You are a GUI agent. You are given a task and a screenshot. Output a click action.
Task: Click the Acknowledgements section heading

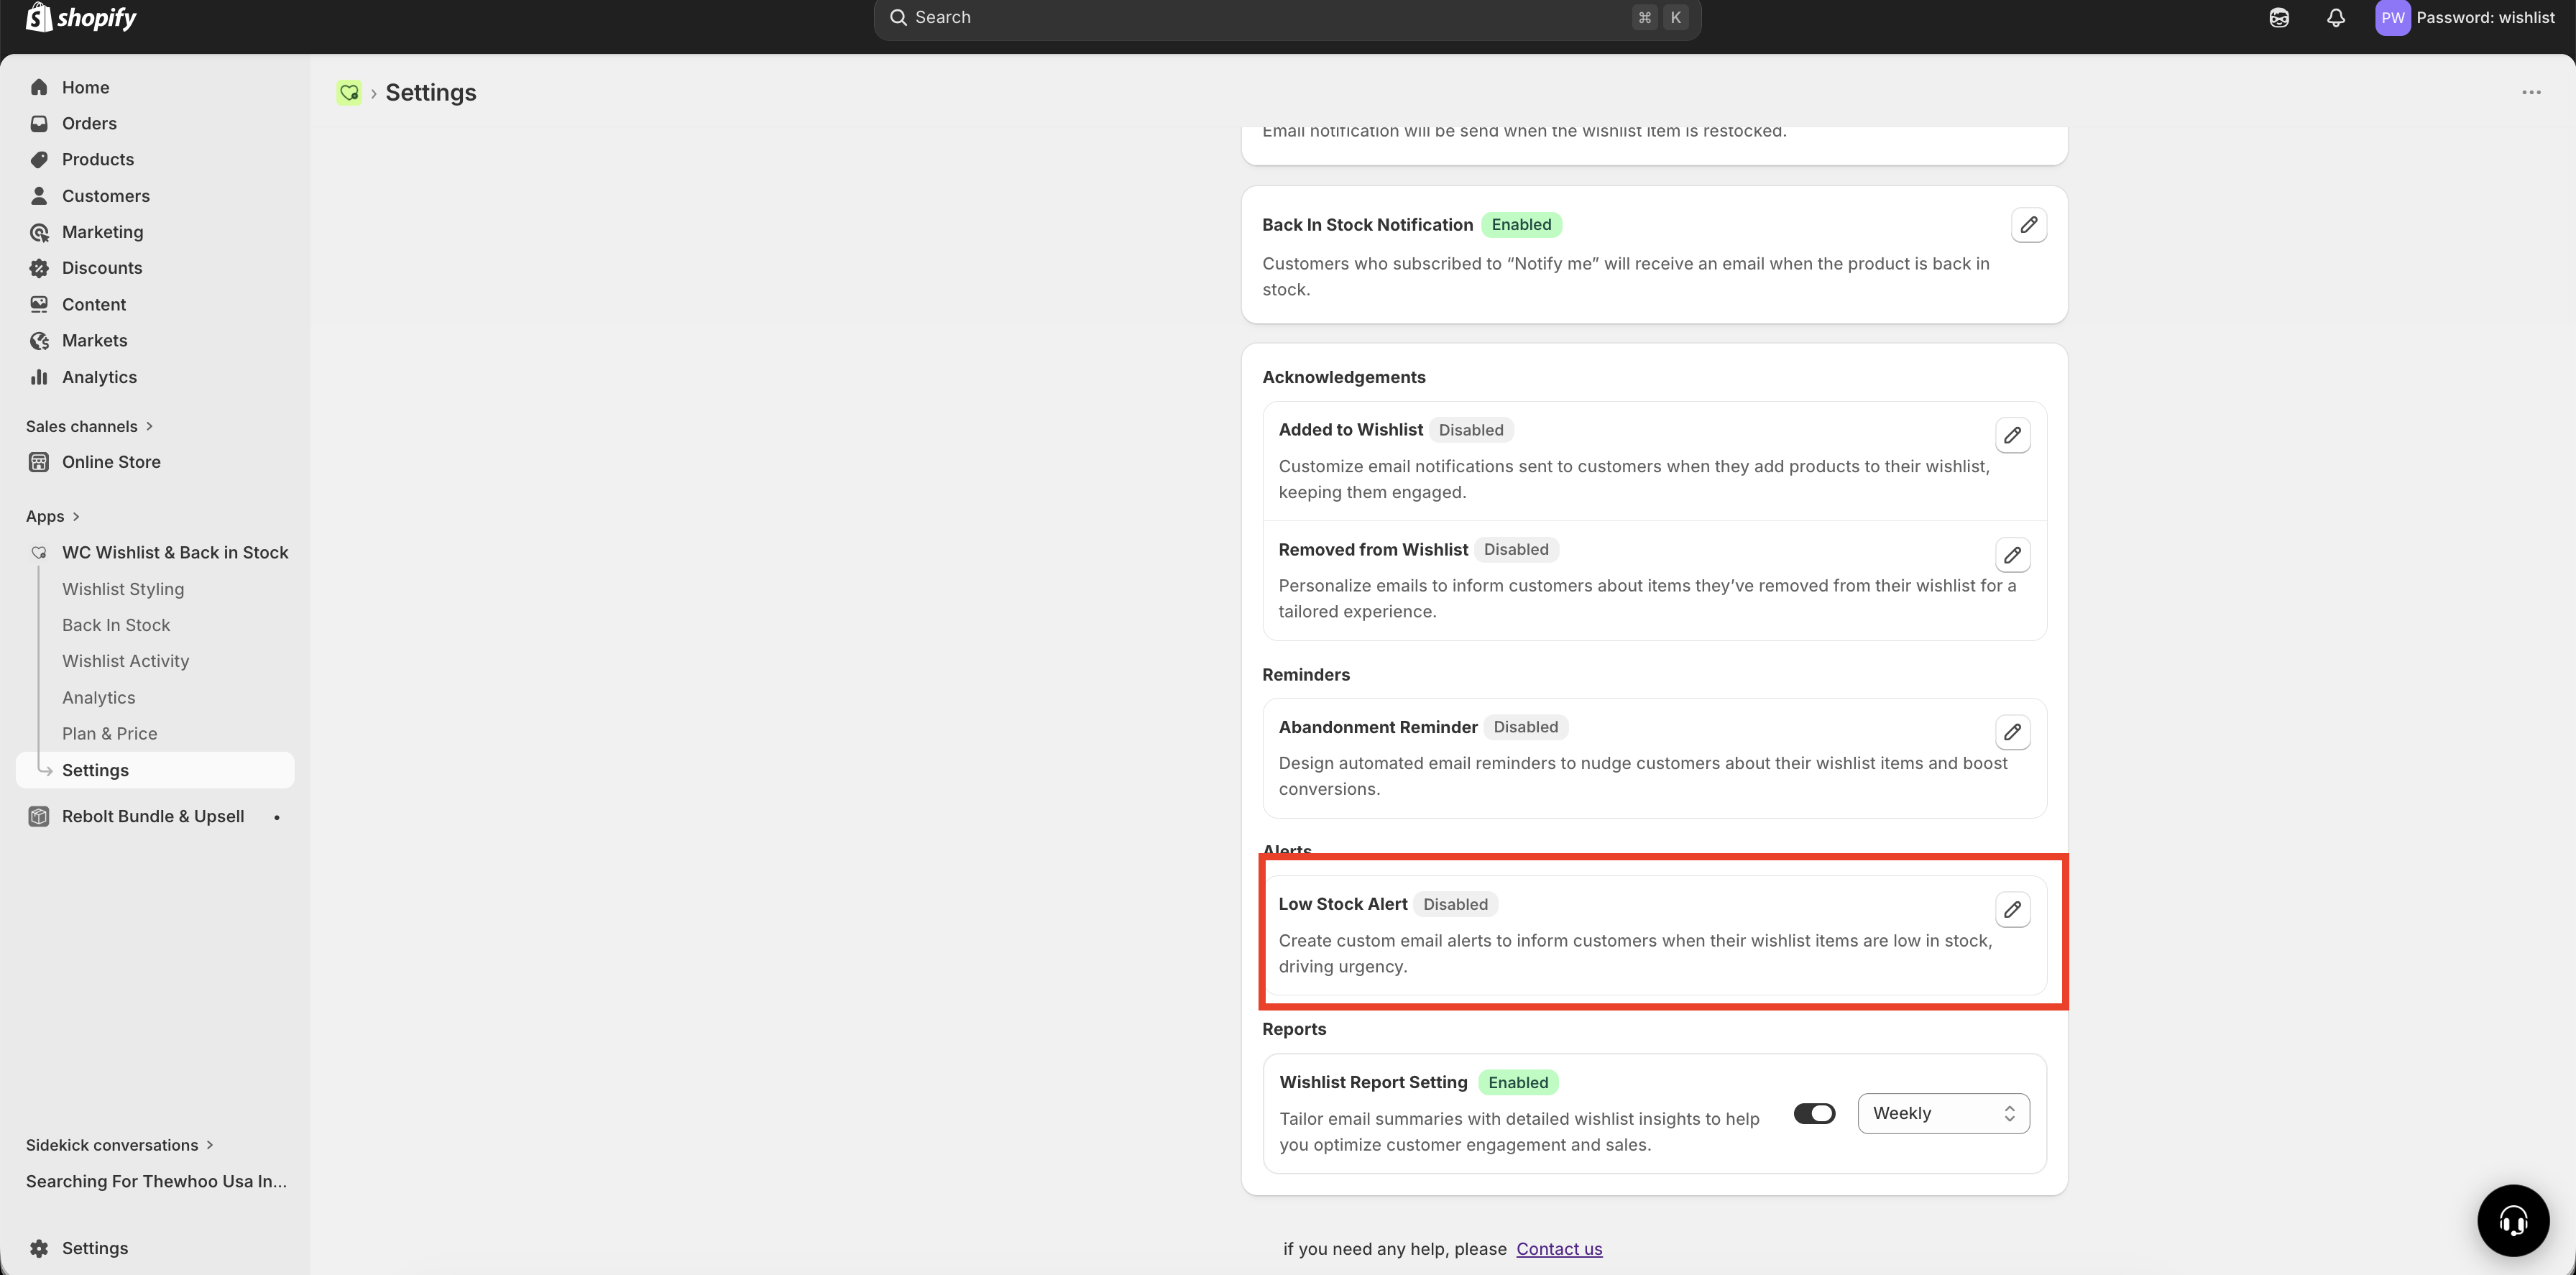[1343, 377]
